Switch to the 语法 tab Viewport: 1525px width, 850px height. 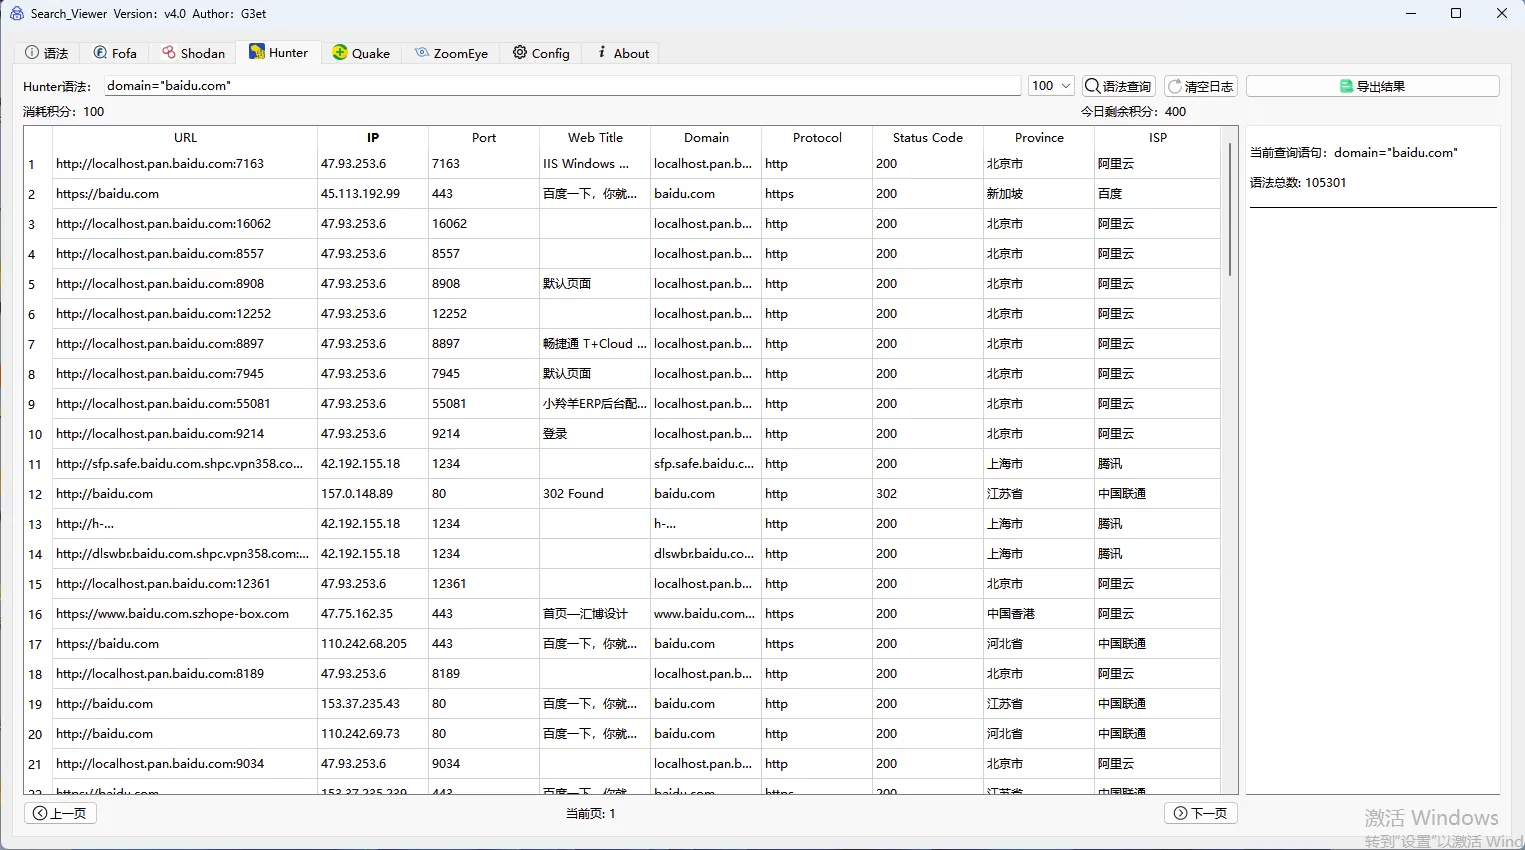[47, 53]
